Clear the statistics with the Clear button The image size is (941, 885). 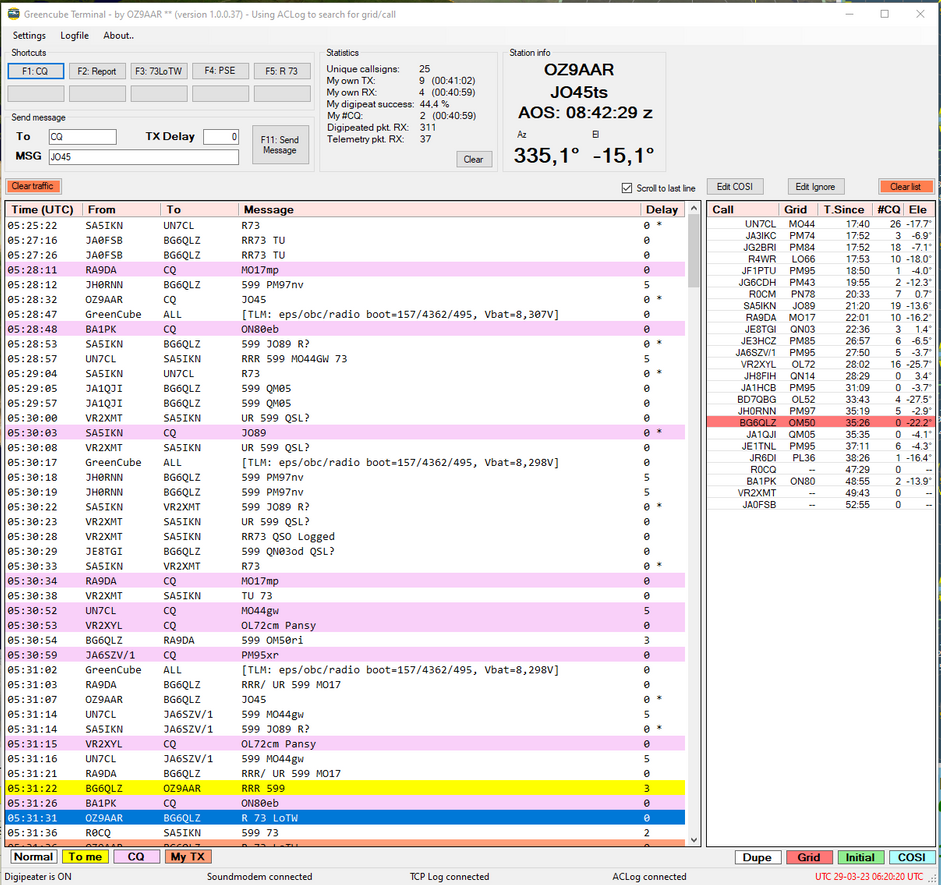coord(474,160)
